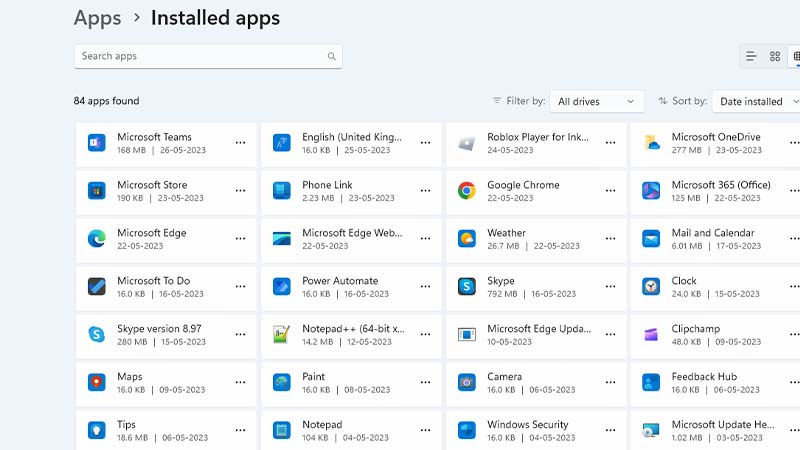Click the Microsoft 365 (Office) icon
Viewport: 800px width, 450px height.
click(x=651, y=191)
